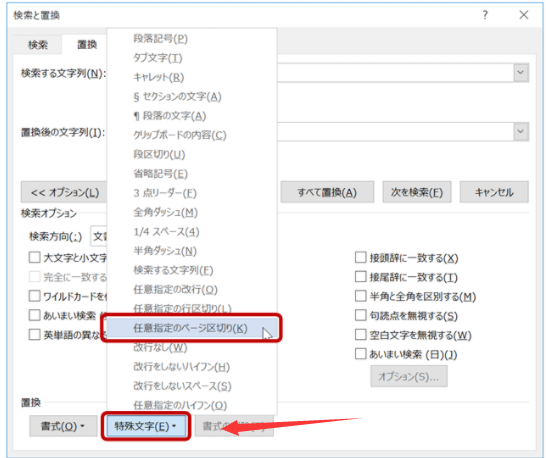
Task: Select the 置換 tab
Action: pyautogui.click(x=87, y=45)
